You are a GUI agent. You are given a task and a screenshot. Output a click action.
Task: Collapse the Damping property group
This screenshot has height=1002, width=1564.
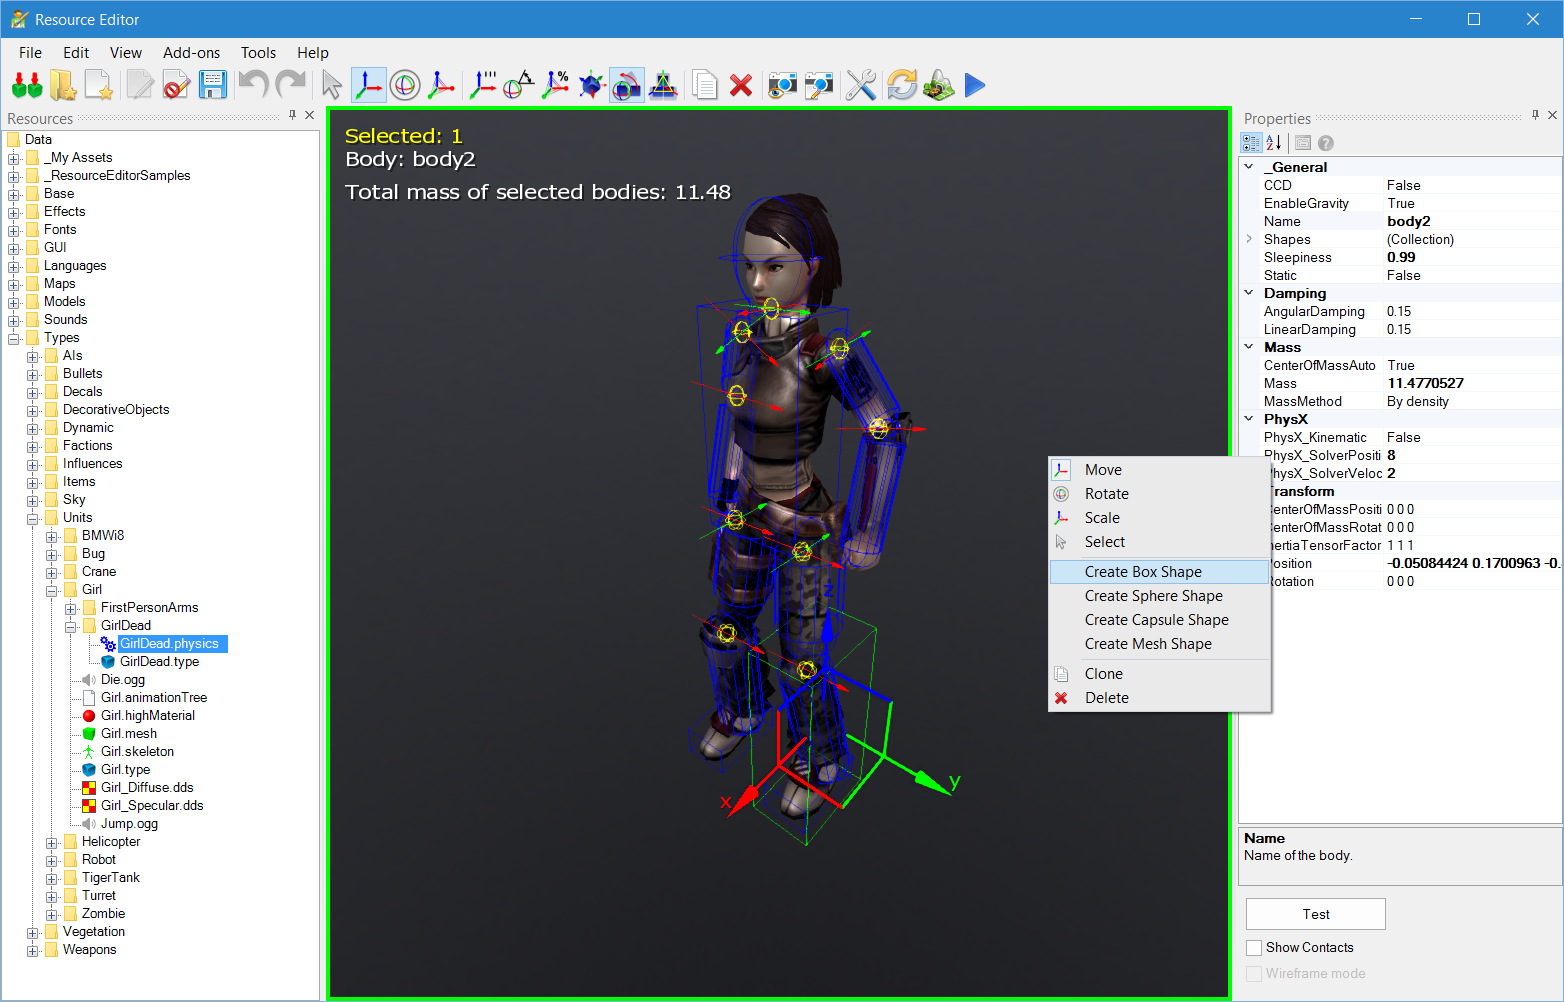click(x=1249, y=293)
